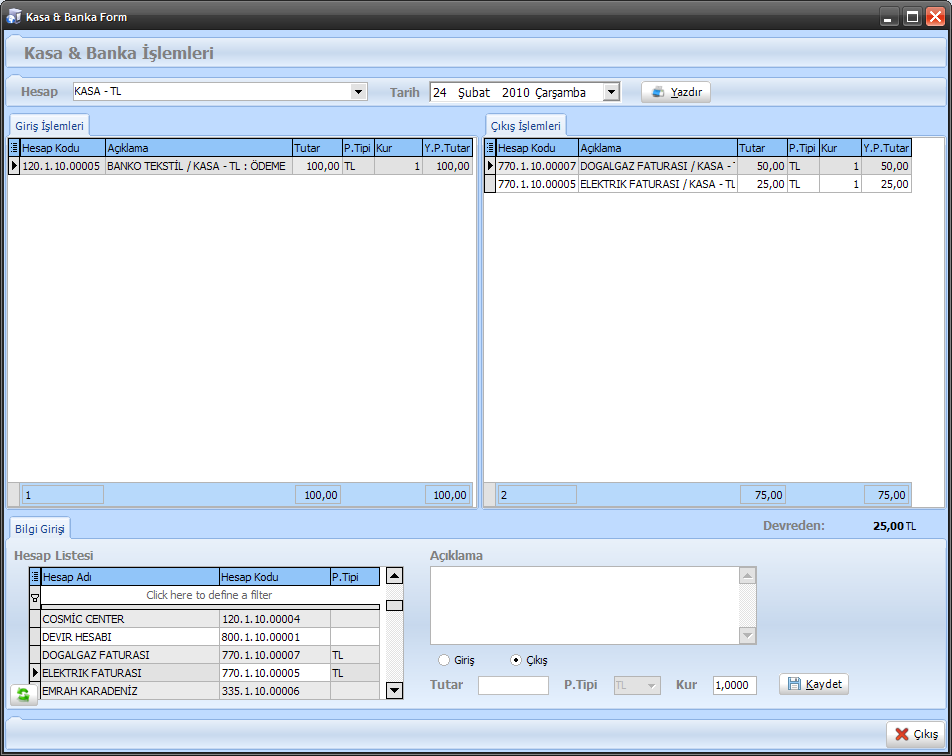Open the Tarih date picker dropdown
This screenshot has width=952, height=756.
[x=610, y=93]
